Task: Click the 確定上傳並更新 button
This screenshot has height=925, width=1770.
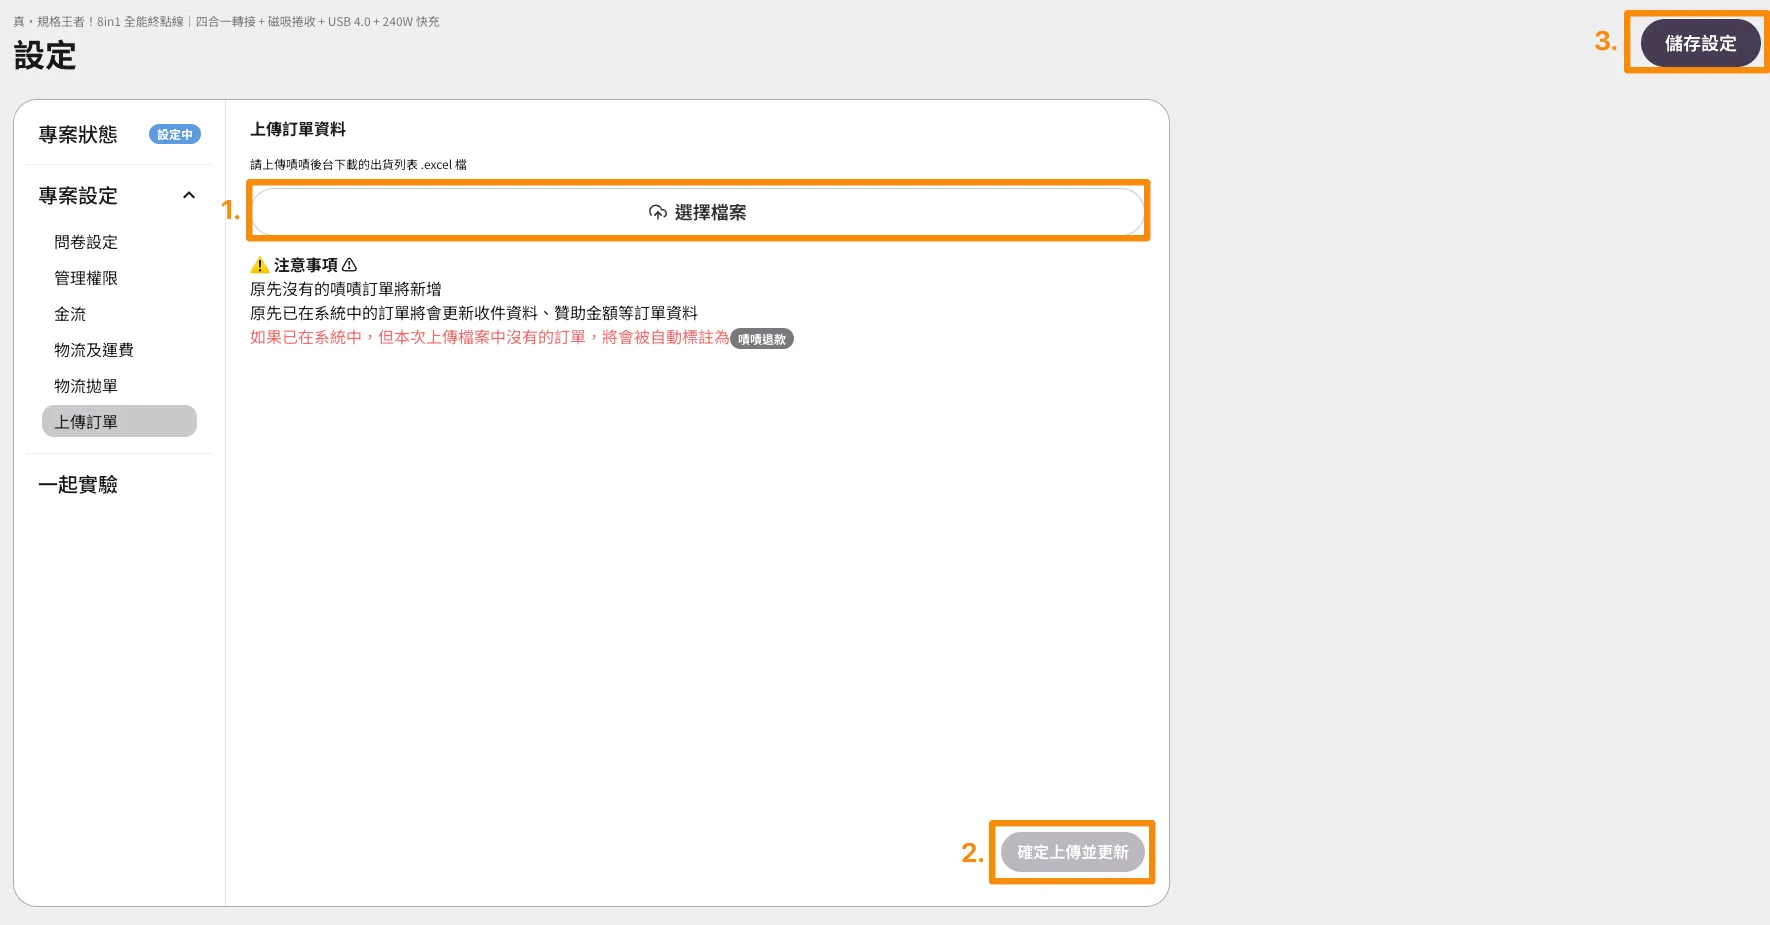Action: [1072, 852]
